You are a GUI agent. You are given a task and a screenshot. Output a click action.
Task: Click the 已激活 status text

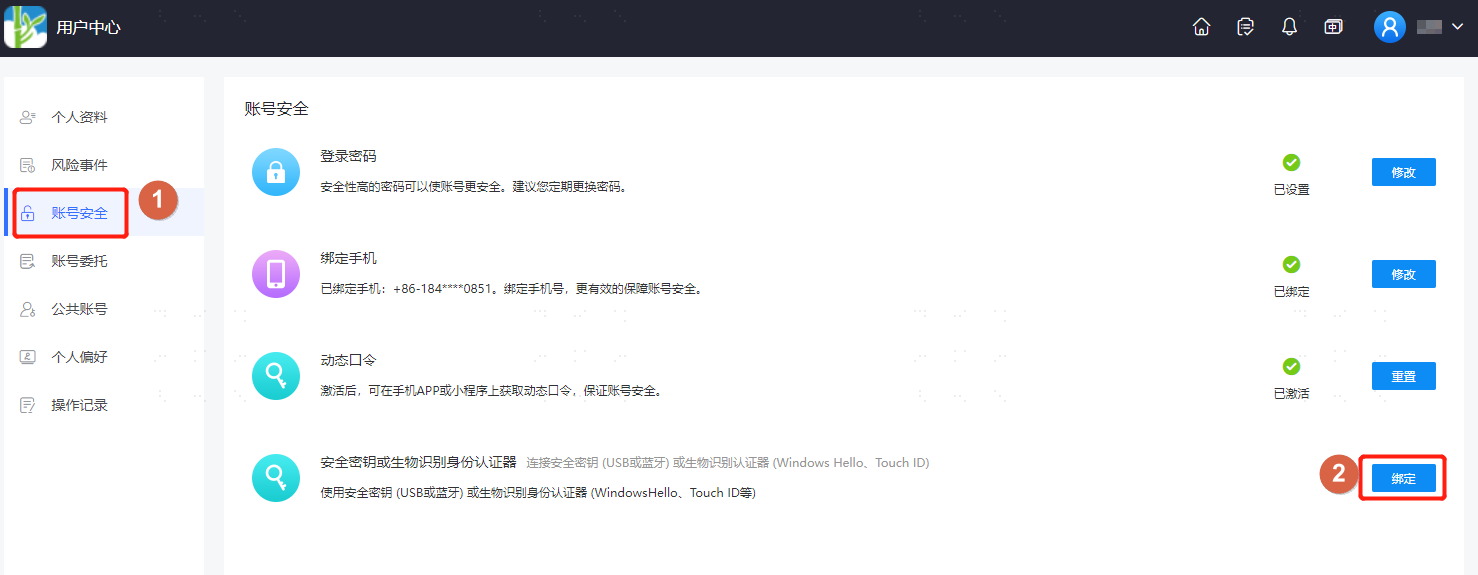pos(1291,394)
